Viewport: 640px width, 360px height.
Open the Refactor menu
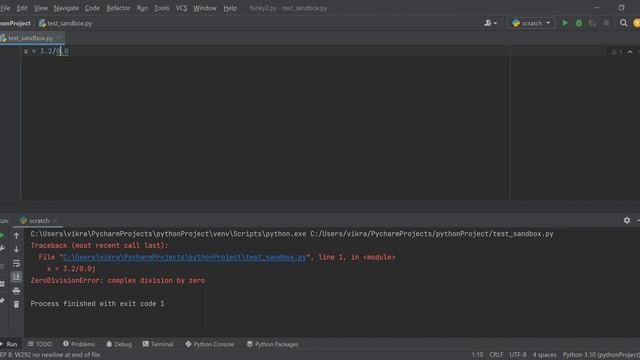click(118, 8)
